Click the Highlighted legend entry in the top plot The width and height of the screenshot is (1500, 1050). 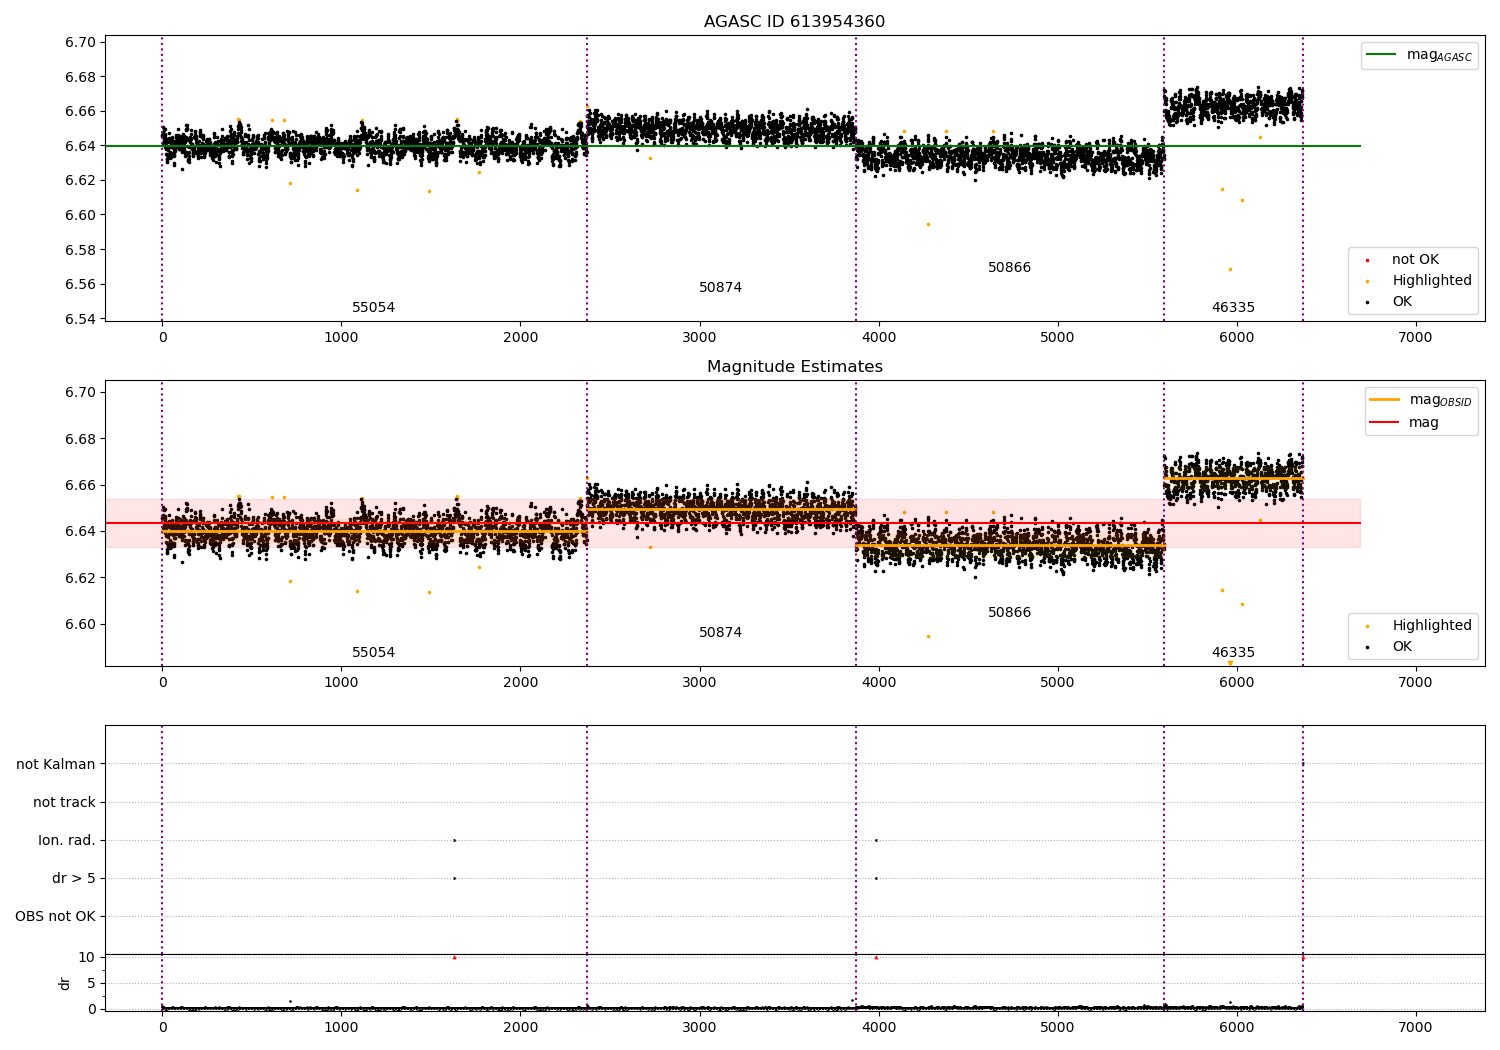coord(1418,281)
